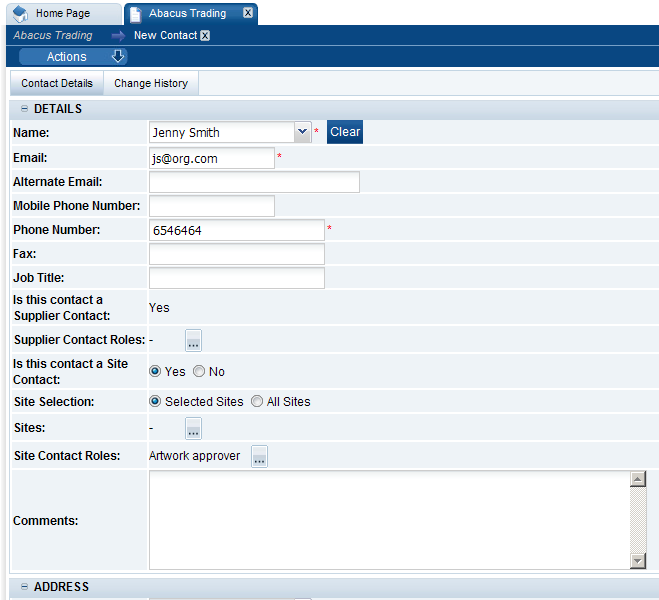
Task: Select the Abacus Trading tab
Action: pos(191,14)
